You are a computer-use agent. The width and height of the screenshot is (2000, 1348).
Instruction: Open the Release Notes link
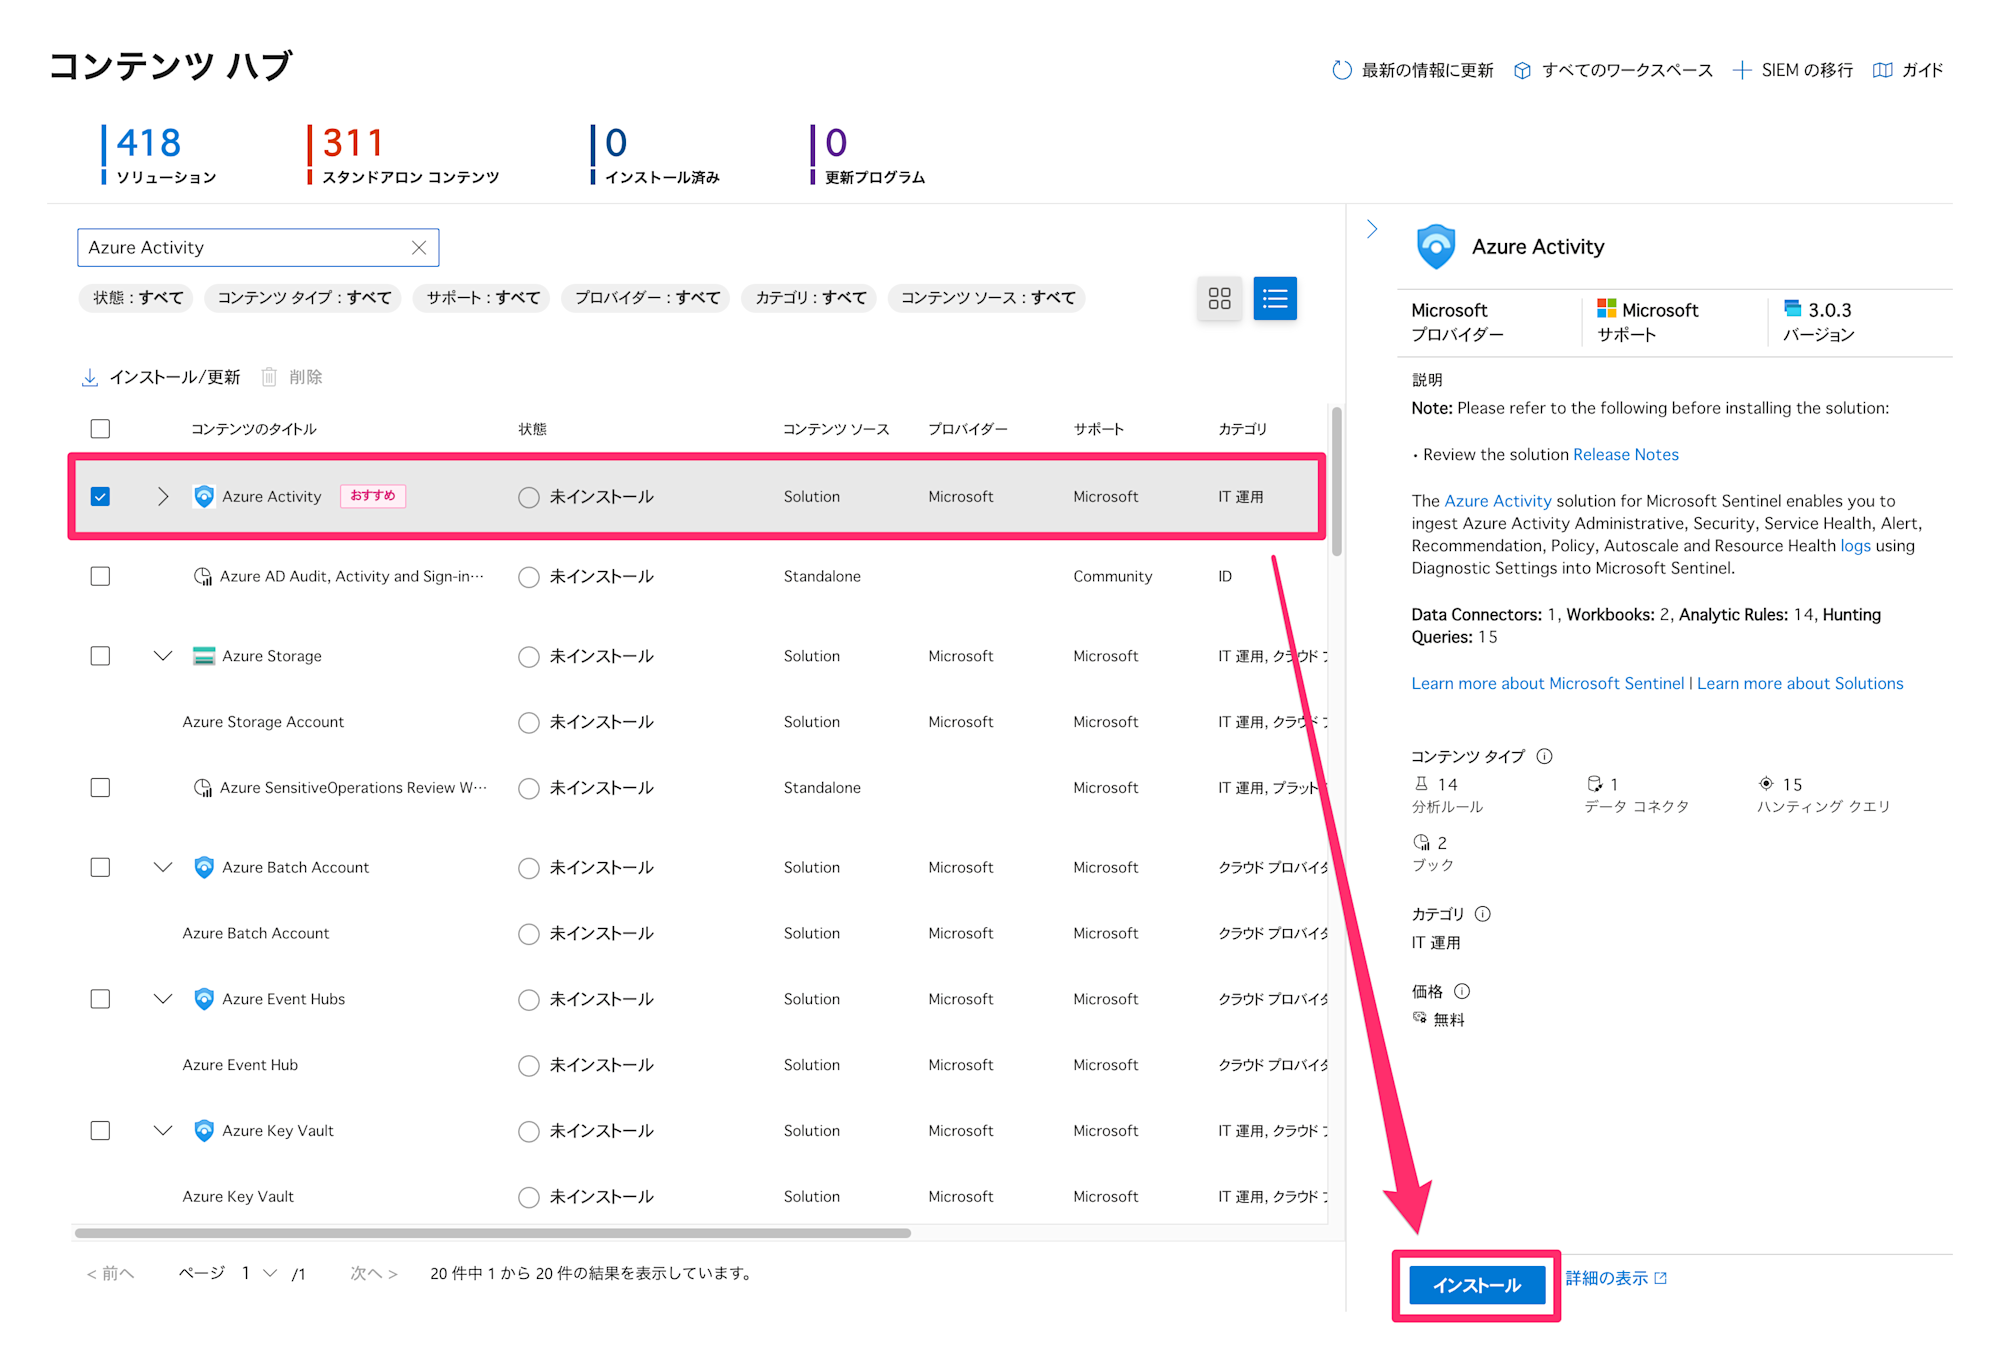point(1626,455)
